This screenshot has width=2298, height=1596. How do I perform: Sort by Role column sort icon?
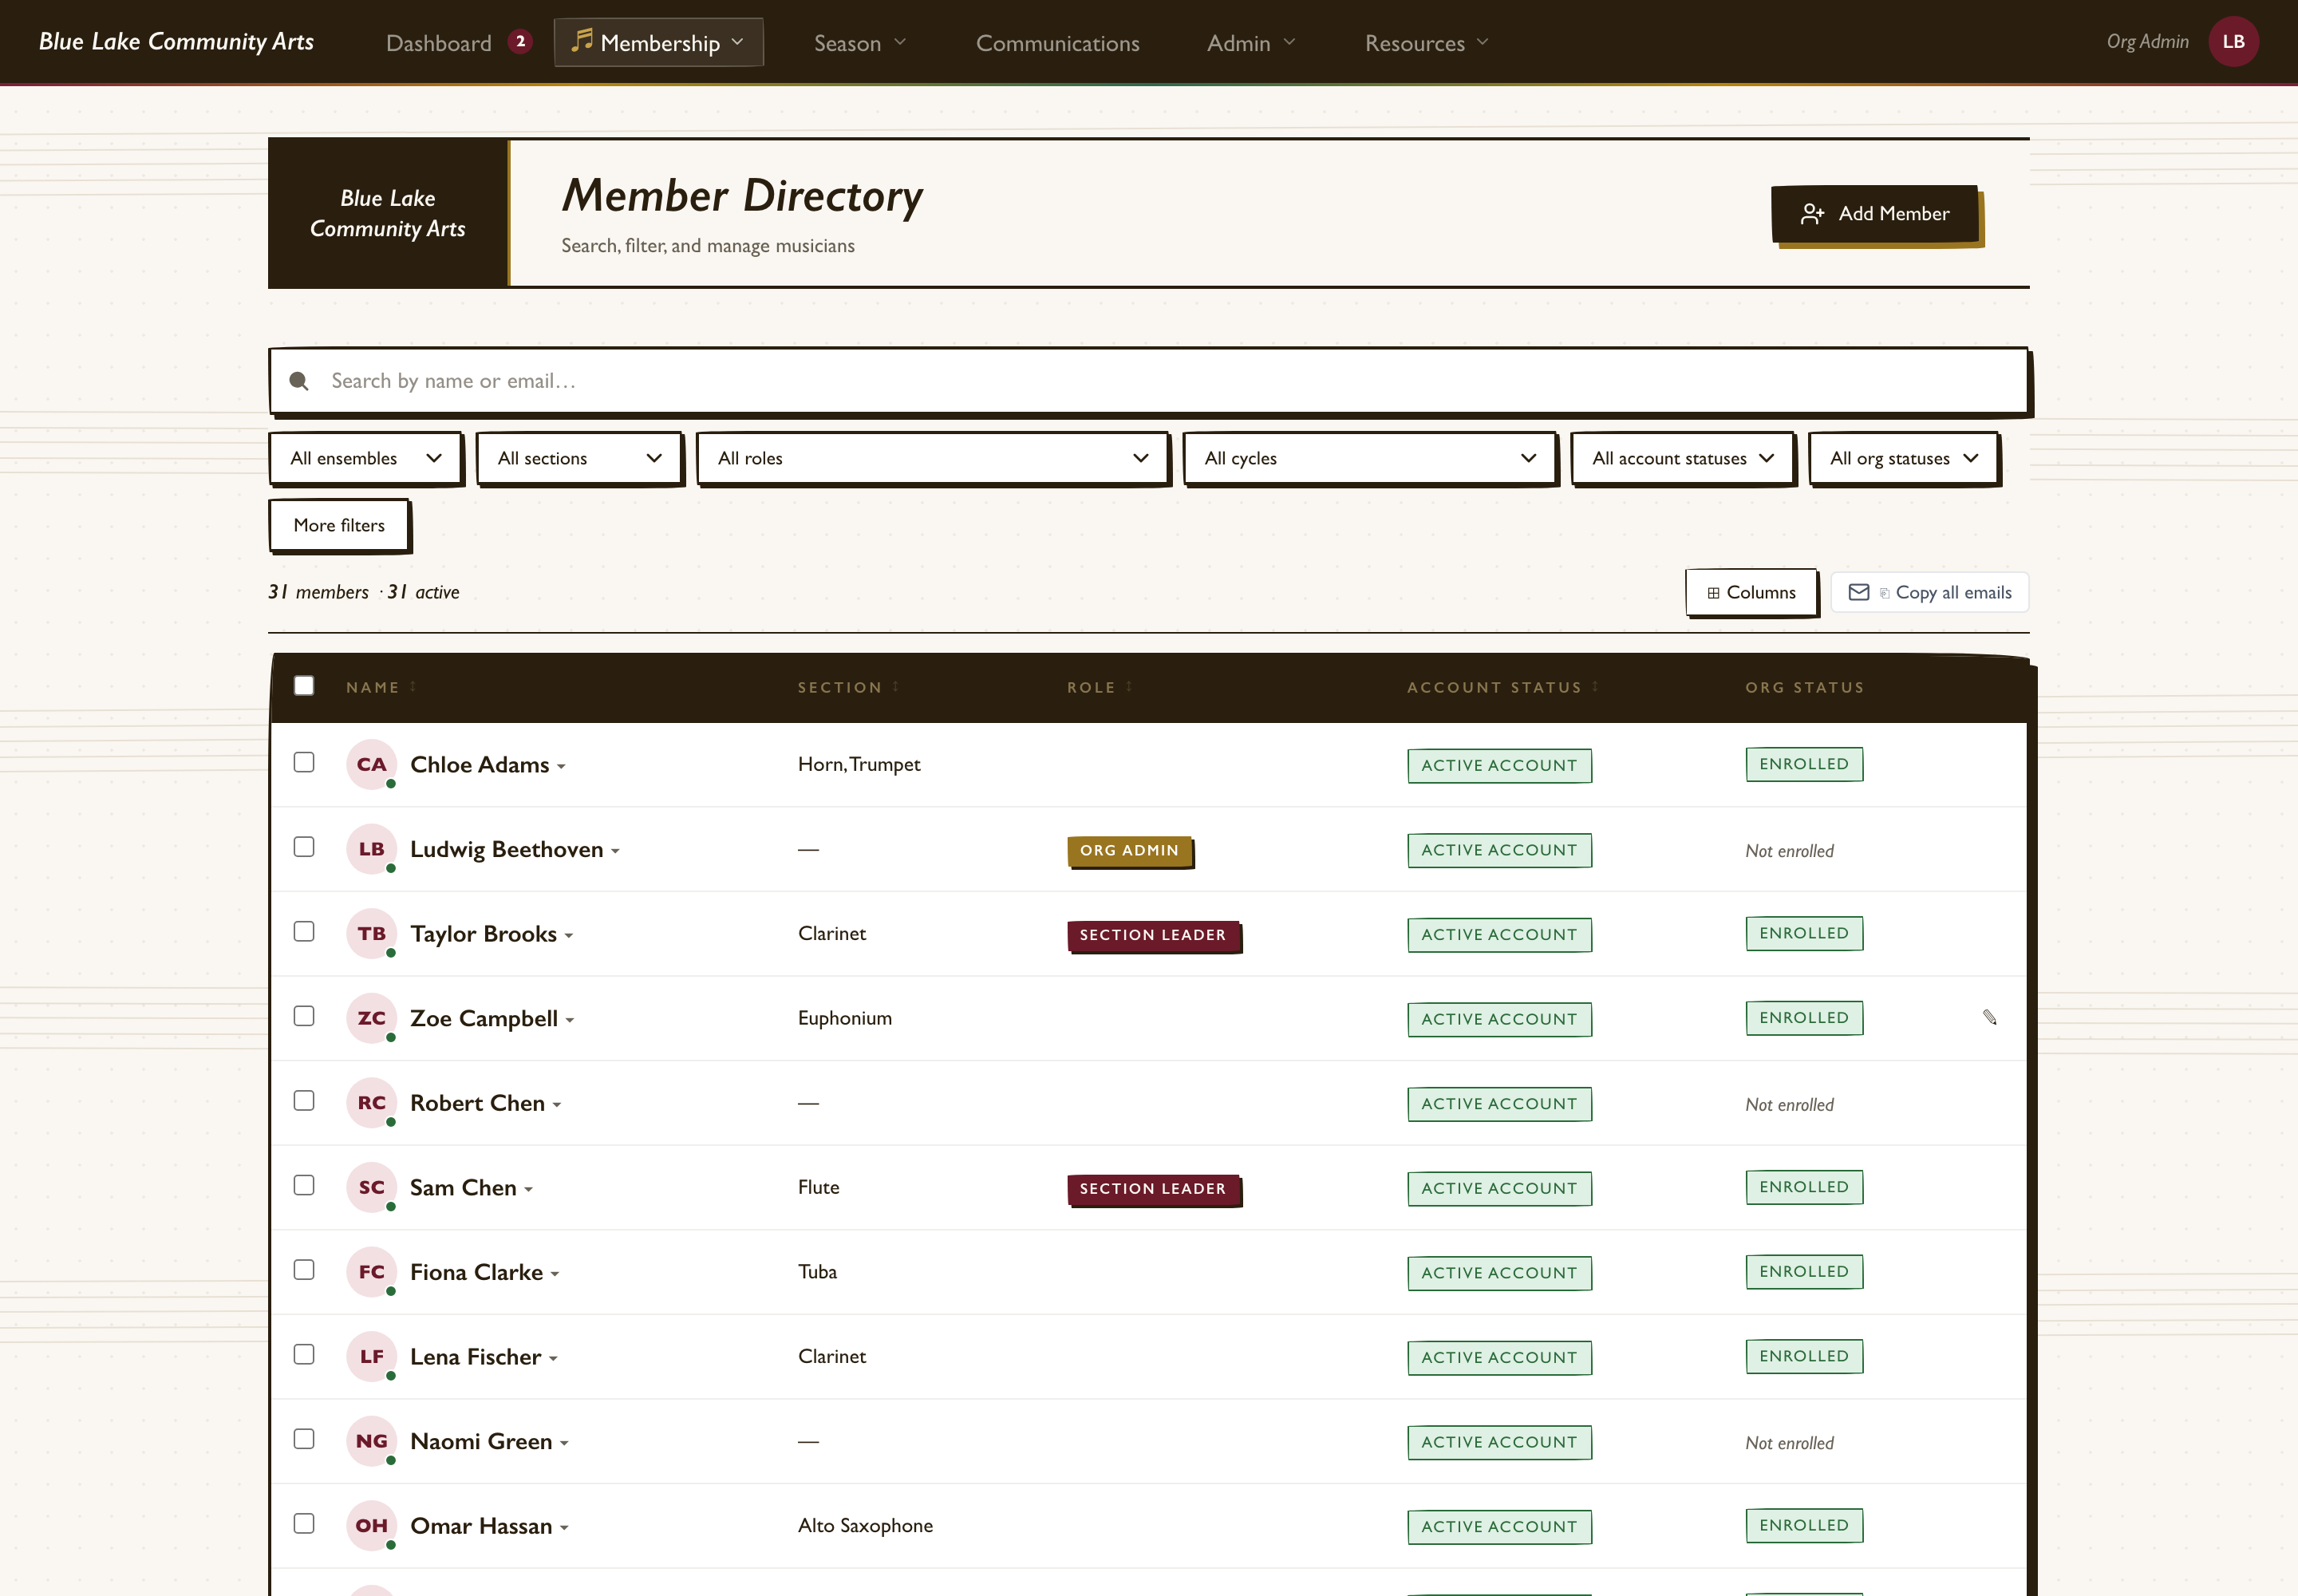point(1129,687)
